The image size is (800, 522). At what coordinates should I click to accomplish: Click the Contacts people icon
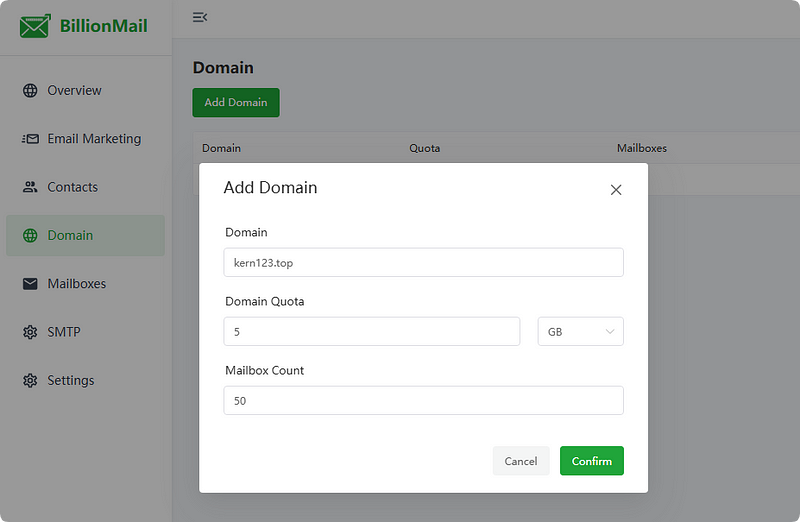click(x=30, y=187)
